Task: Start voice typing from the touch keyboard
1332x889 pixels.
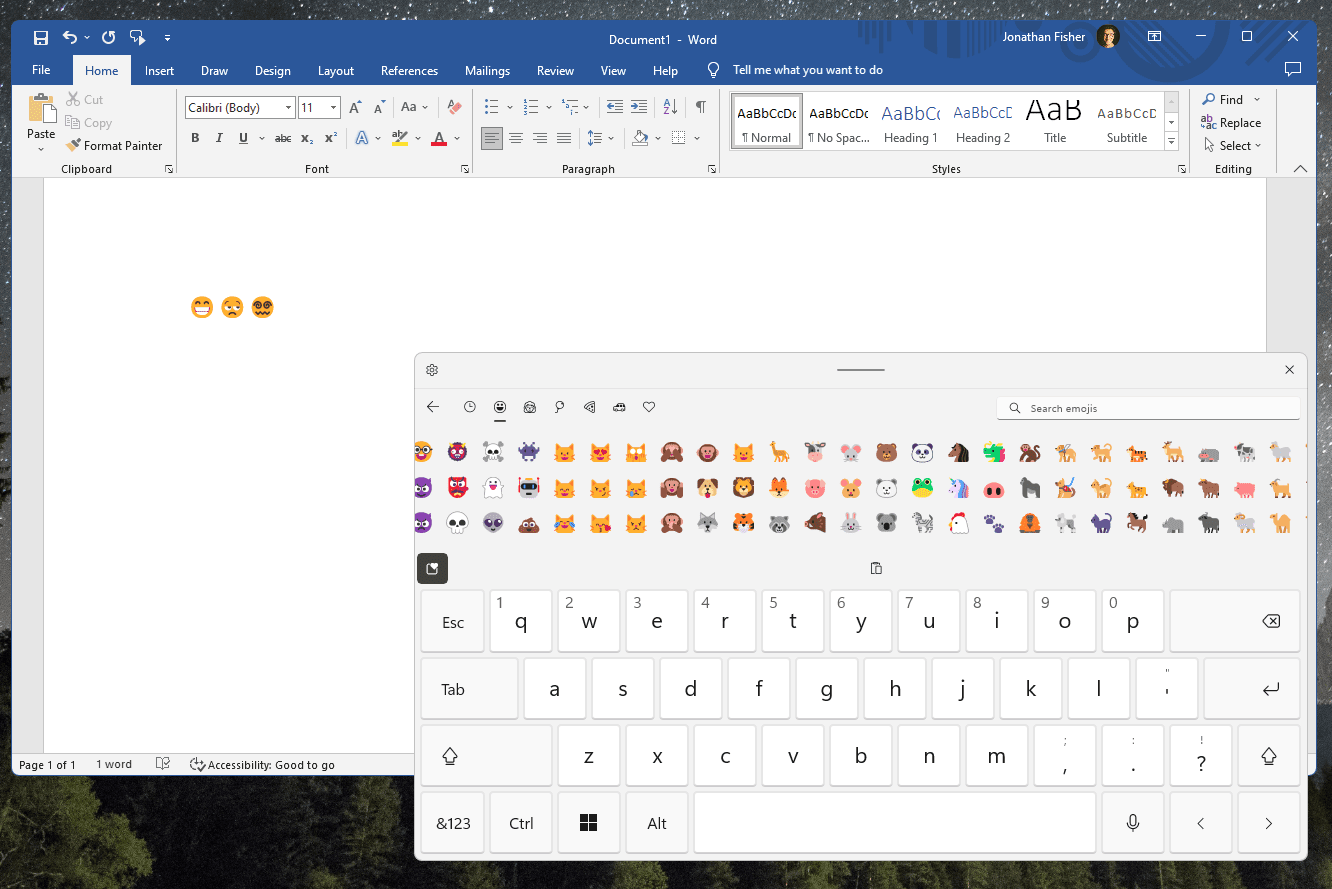Action: [x=1133, y=822]
